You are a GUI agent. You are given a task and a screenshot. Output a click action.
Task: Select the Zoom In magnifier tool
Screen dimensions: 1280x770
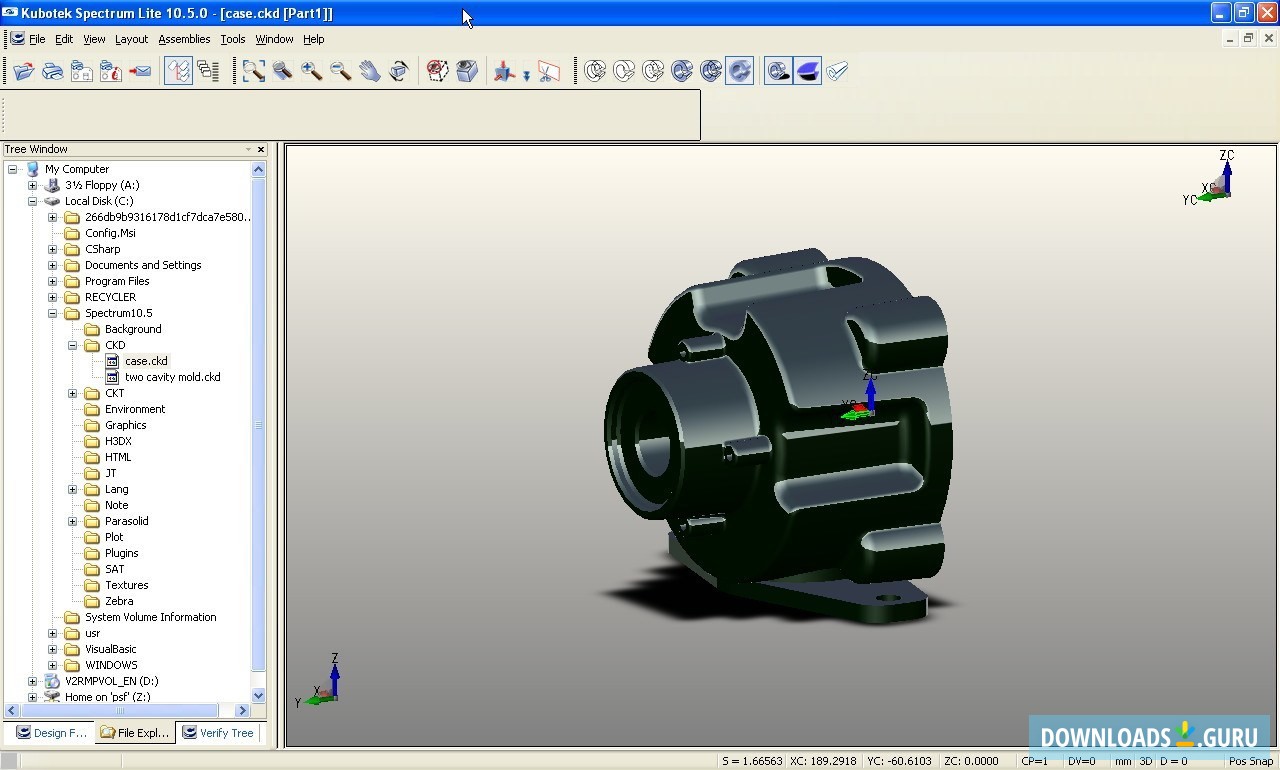point(312,71)
